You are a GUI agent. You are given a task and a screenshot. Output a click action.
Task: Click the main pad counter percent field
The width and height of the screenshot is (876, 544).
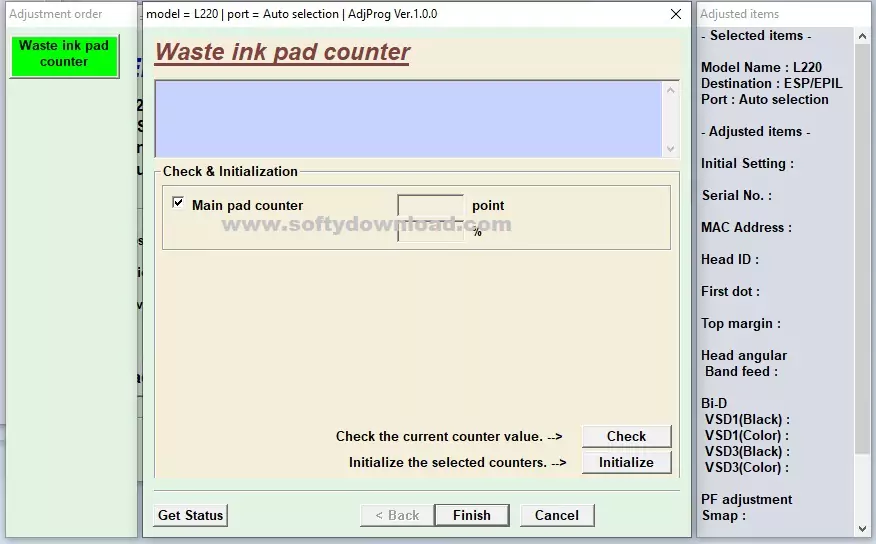430,231
